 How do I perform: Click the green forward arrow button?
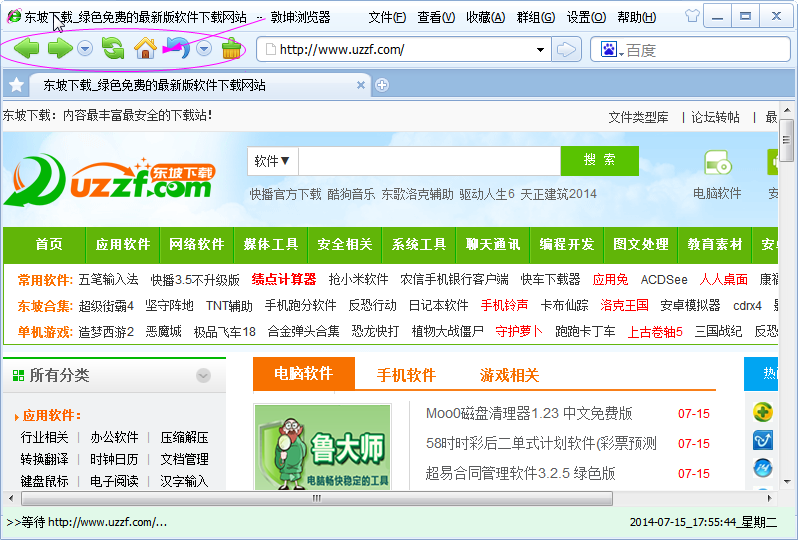[59, 49]
